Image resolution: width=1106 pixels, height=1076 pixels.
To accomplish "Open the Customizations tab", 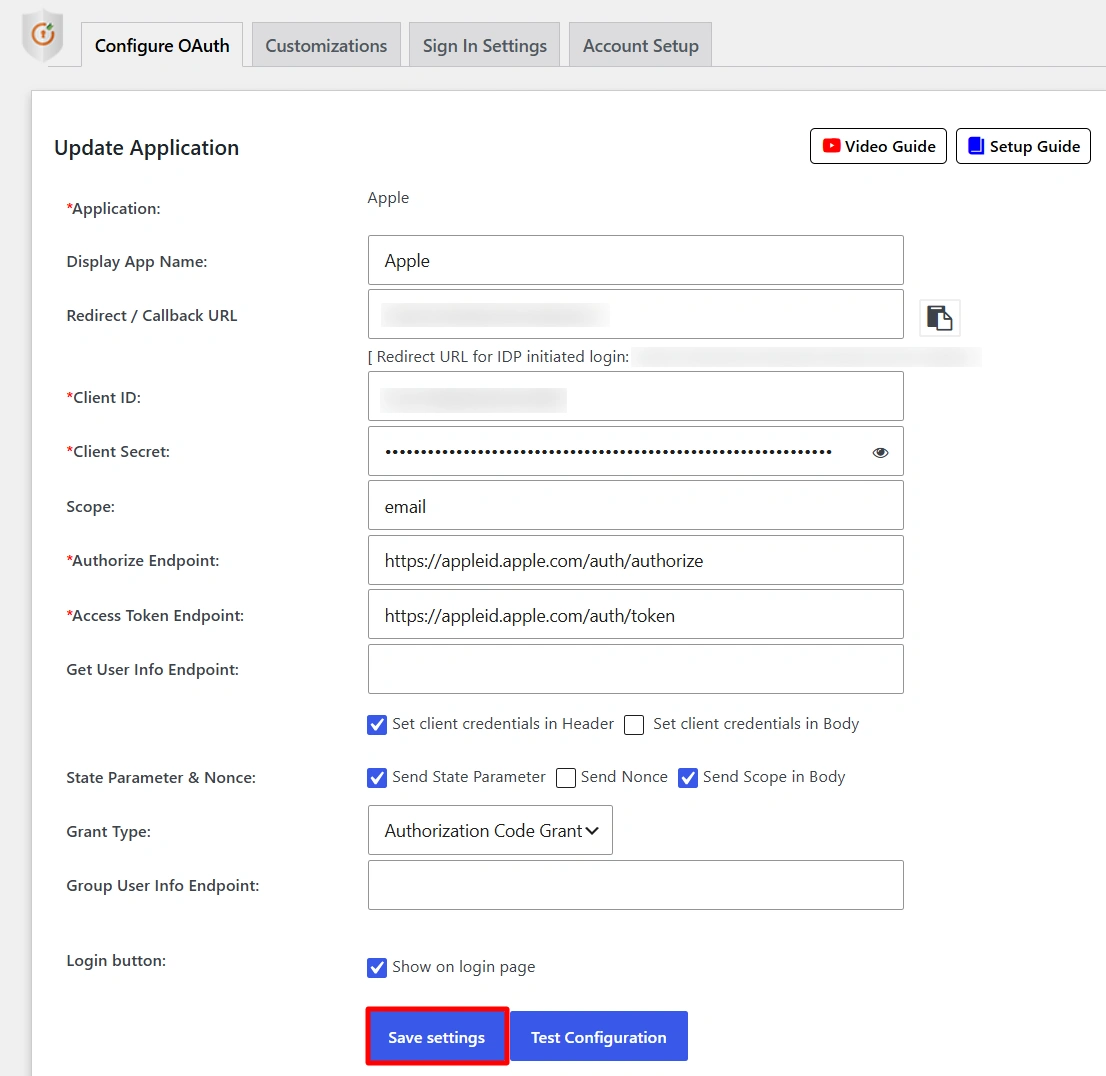I will click(x=326, y=45).
